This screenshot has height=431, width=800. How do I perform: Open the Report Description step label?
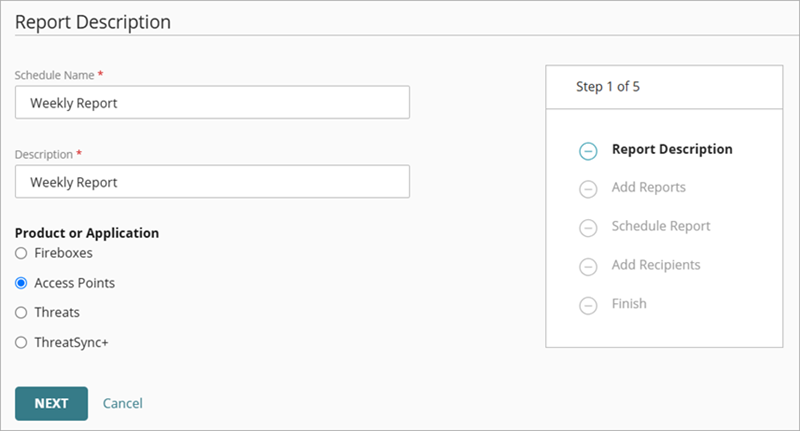672,149
